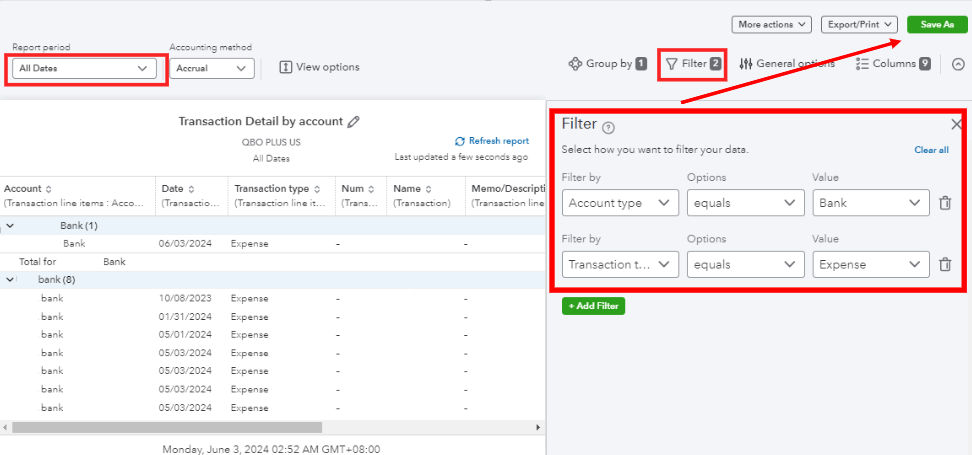Screen dimensions: 972x455
Task: Click the Clear all link
Action: [931, 150]
